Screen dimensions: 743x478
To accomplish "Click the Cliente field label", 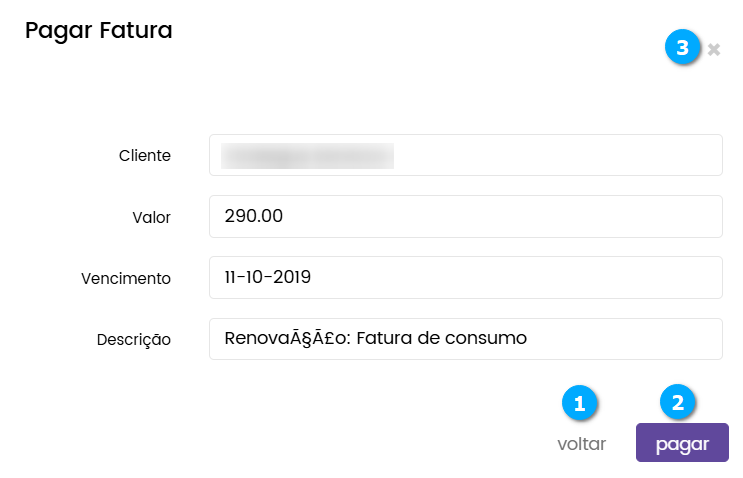I will 145,156.
